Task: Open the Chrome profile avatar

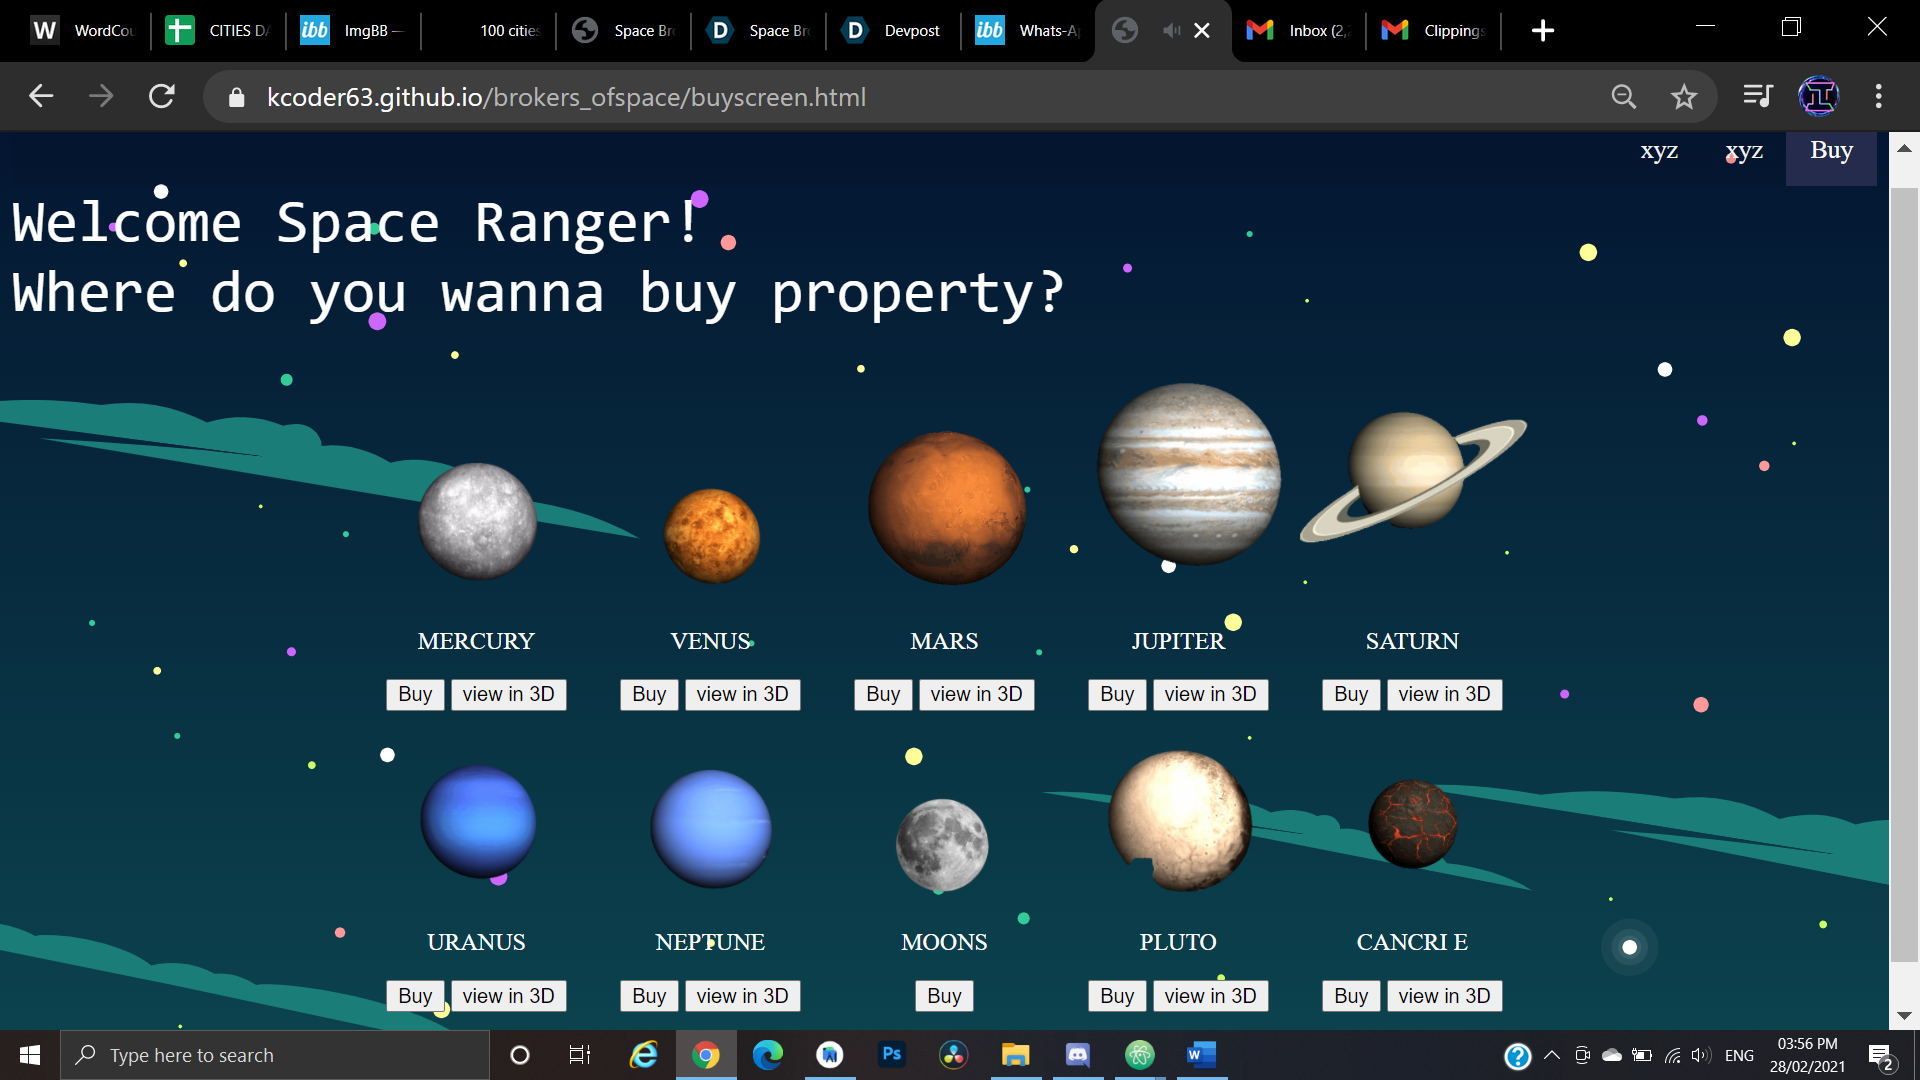Action: click(1818, 97)
